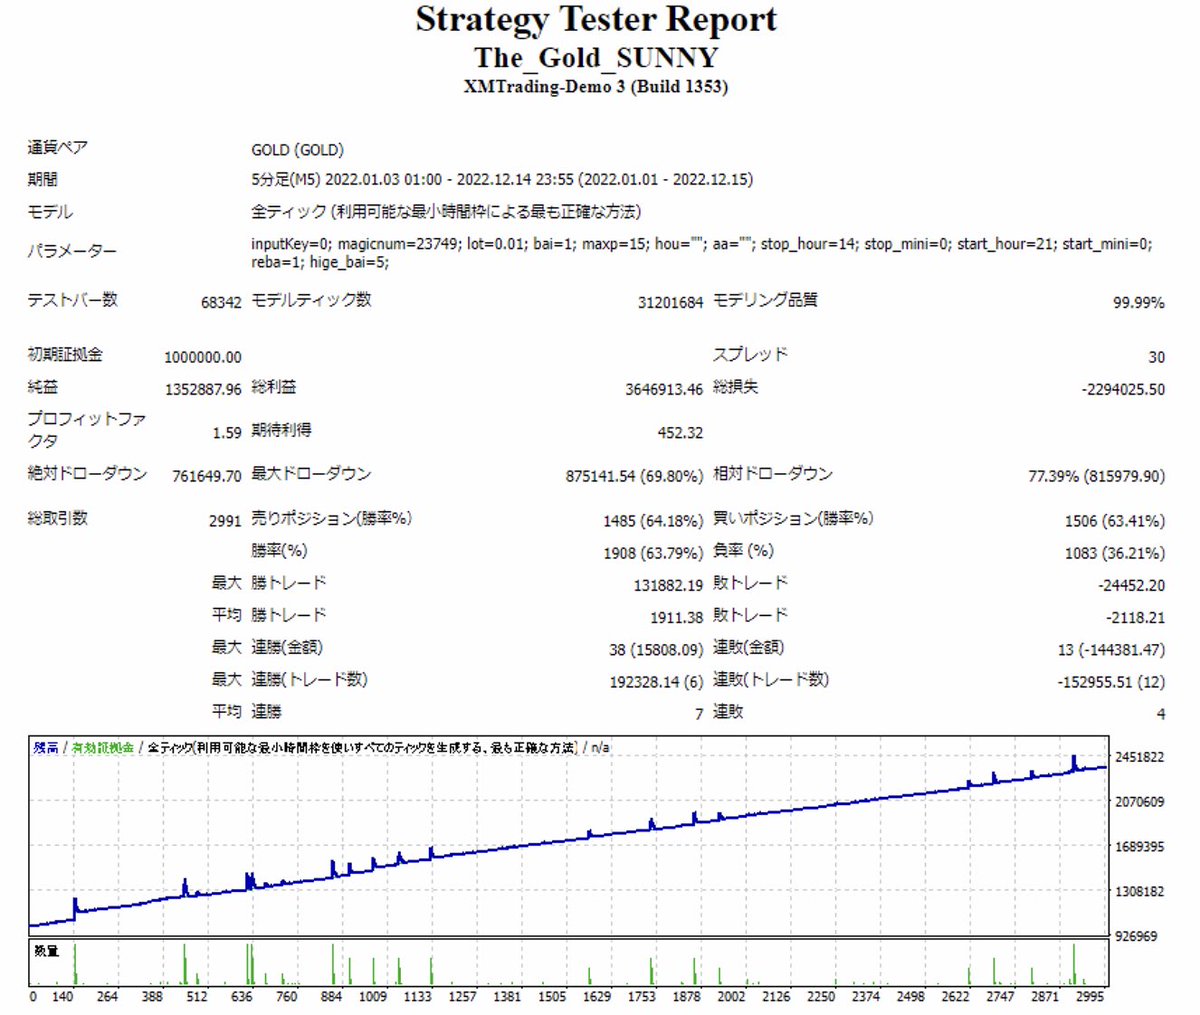
Task: Click maximal consecutive loss -152955.51 (12)
Action: click(x=1111, y=682)
